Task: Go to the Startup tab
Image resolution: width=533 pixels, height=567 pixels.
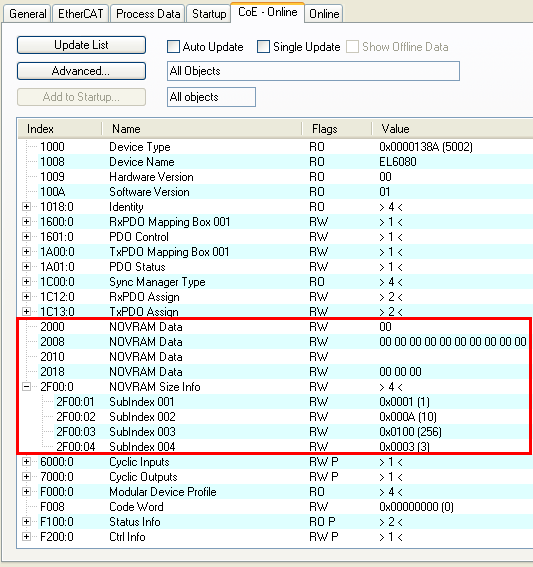Action: tap(209, 14)
